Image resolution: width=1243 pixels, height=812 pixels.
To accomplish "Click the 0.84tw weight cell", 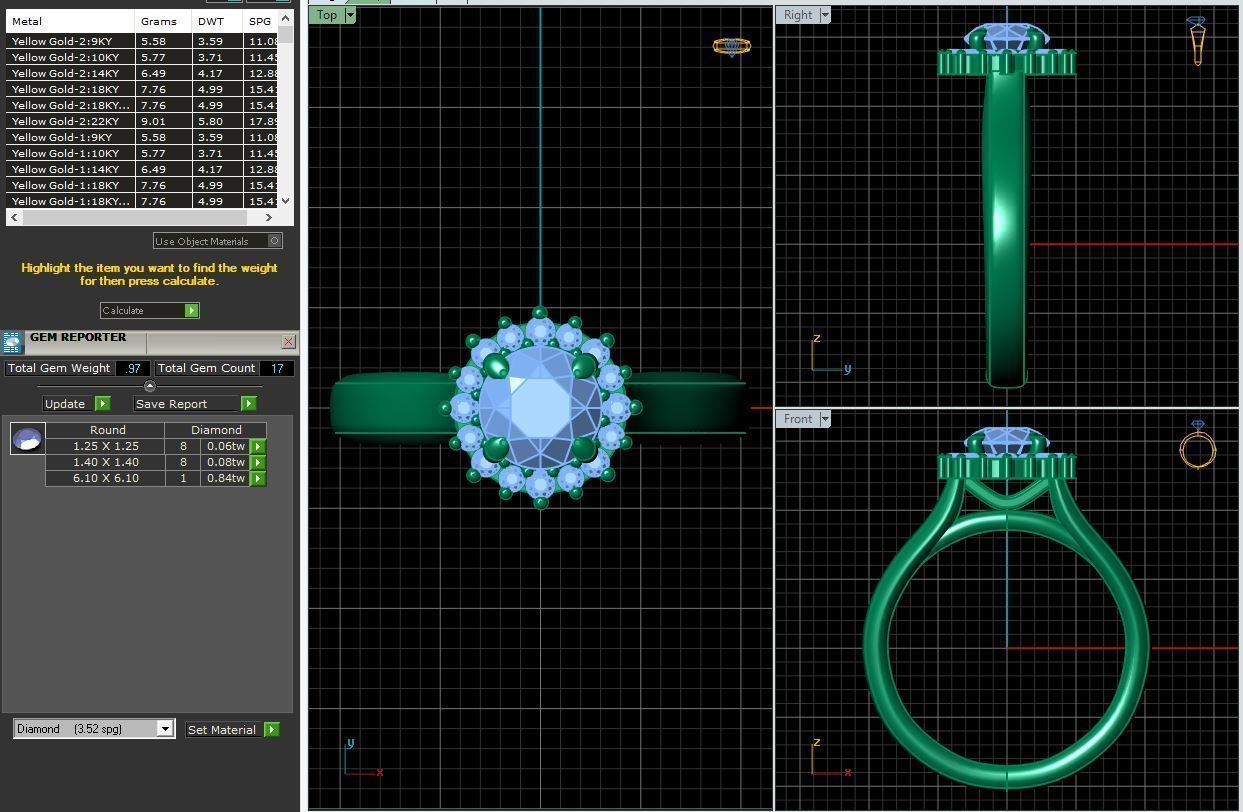I will [225, 478].
